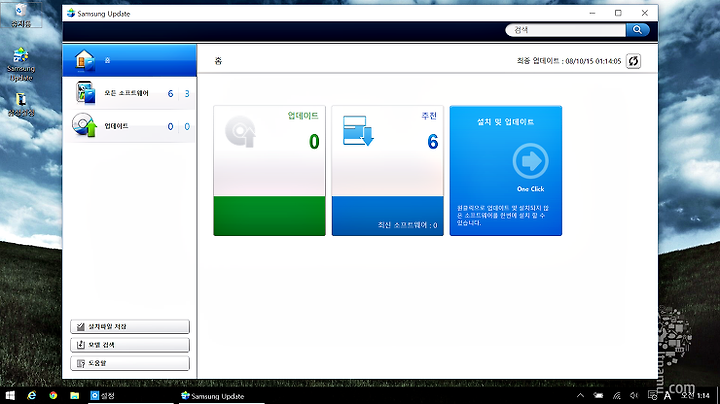Click the Samsung Update taskbar button
This screenshot has height=404, width=720.
click(x=222, y=396)
